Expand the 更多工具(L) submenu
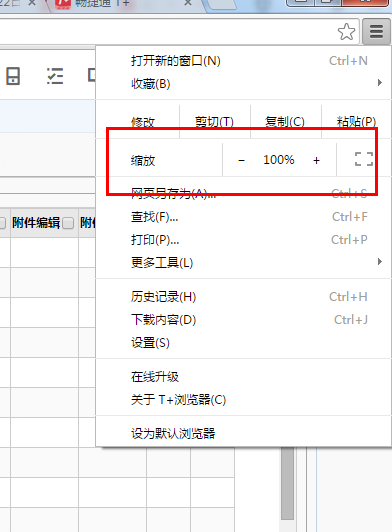The height and width of the screenshot is (532, 392). [x=243, y=263]
